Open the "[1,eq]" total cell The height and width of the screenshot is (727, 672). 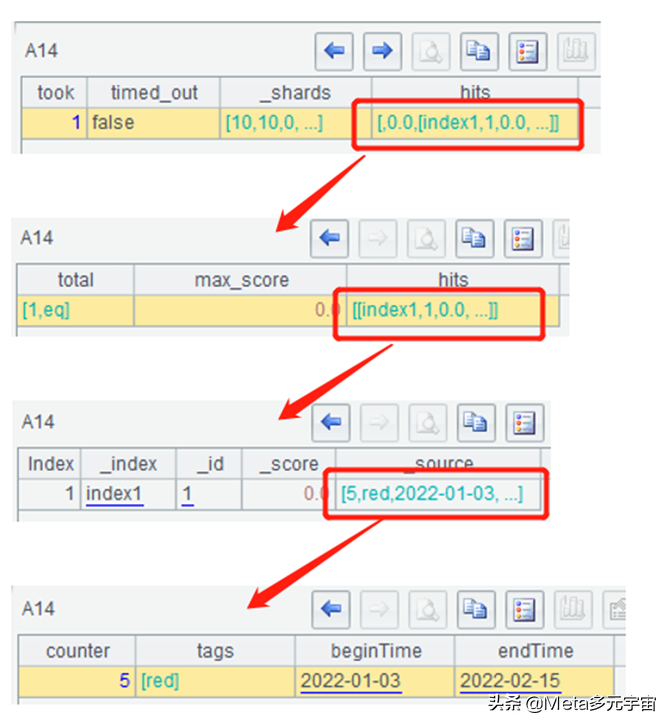76,310
